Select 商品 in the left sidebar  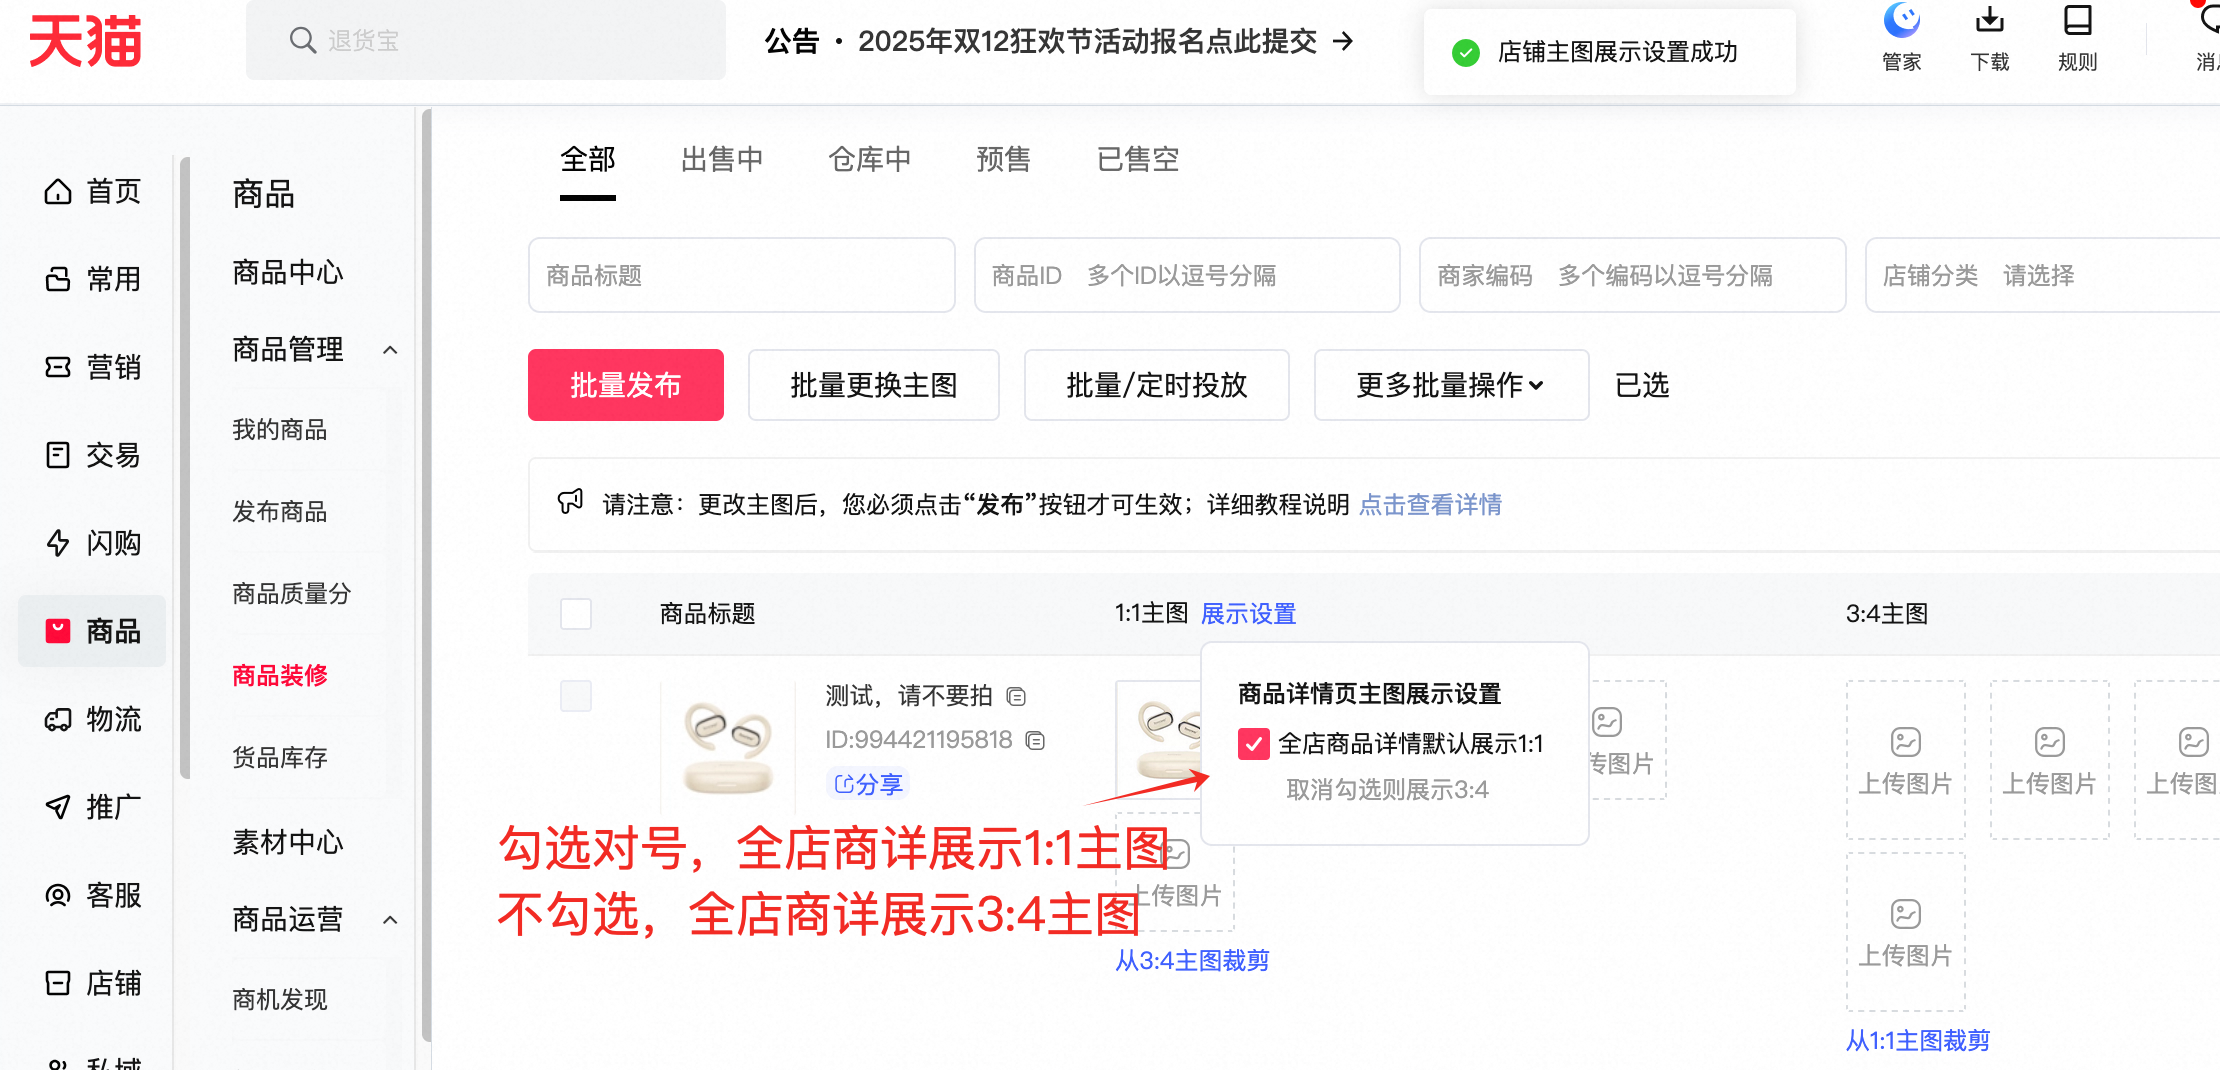tap(93, 631)
